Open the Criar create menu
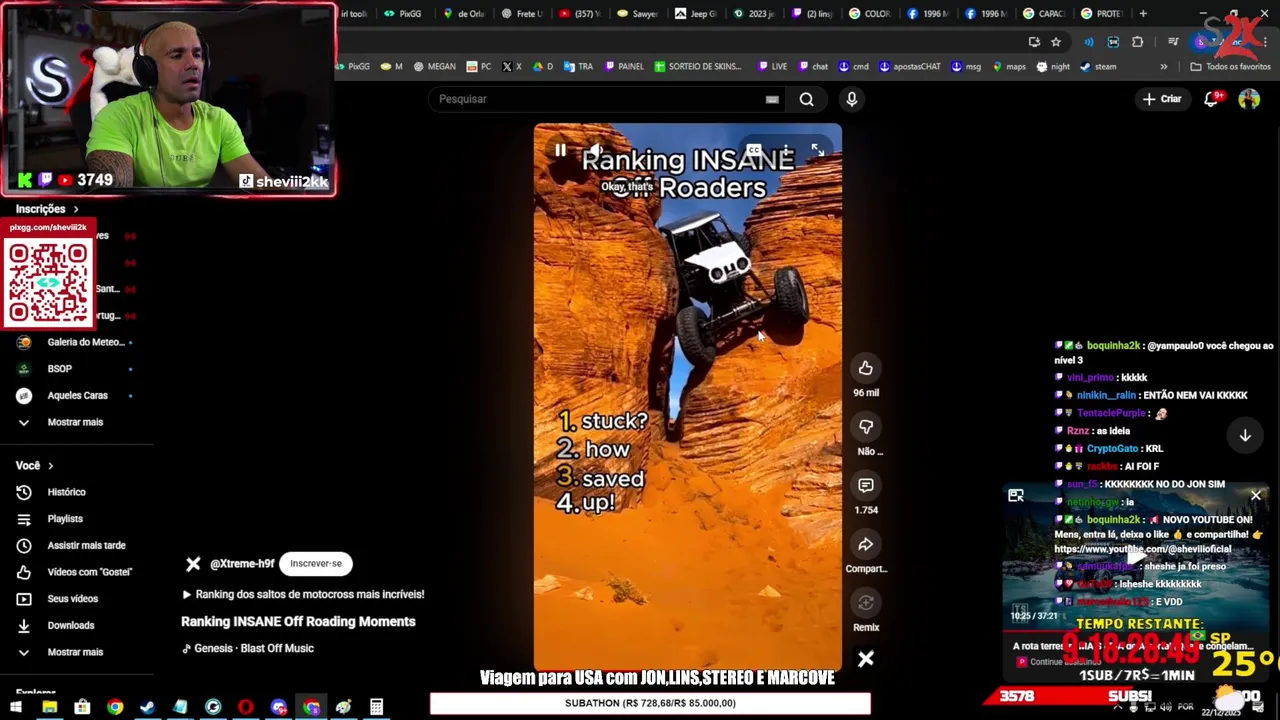Image resolution: width=1280 pixels, height=720 pixels. click(1162, 99)
